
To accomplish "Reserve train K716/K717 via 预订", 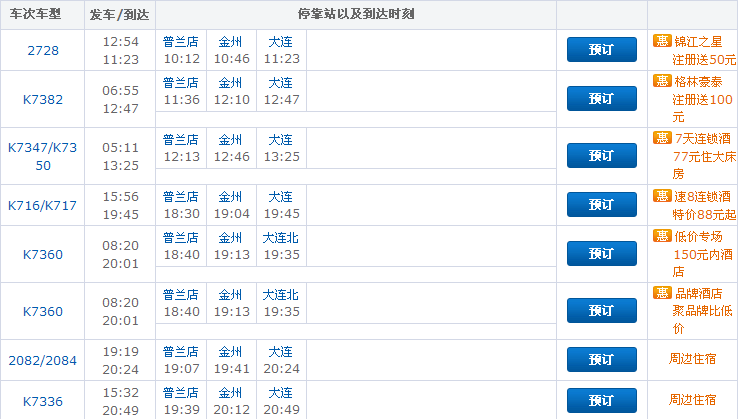I will (601, 205).
